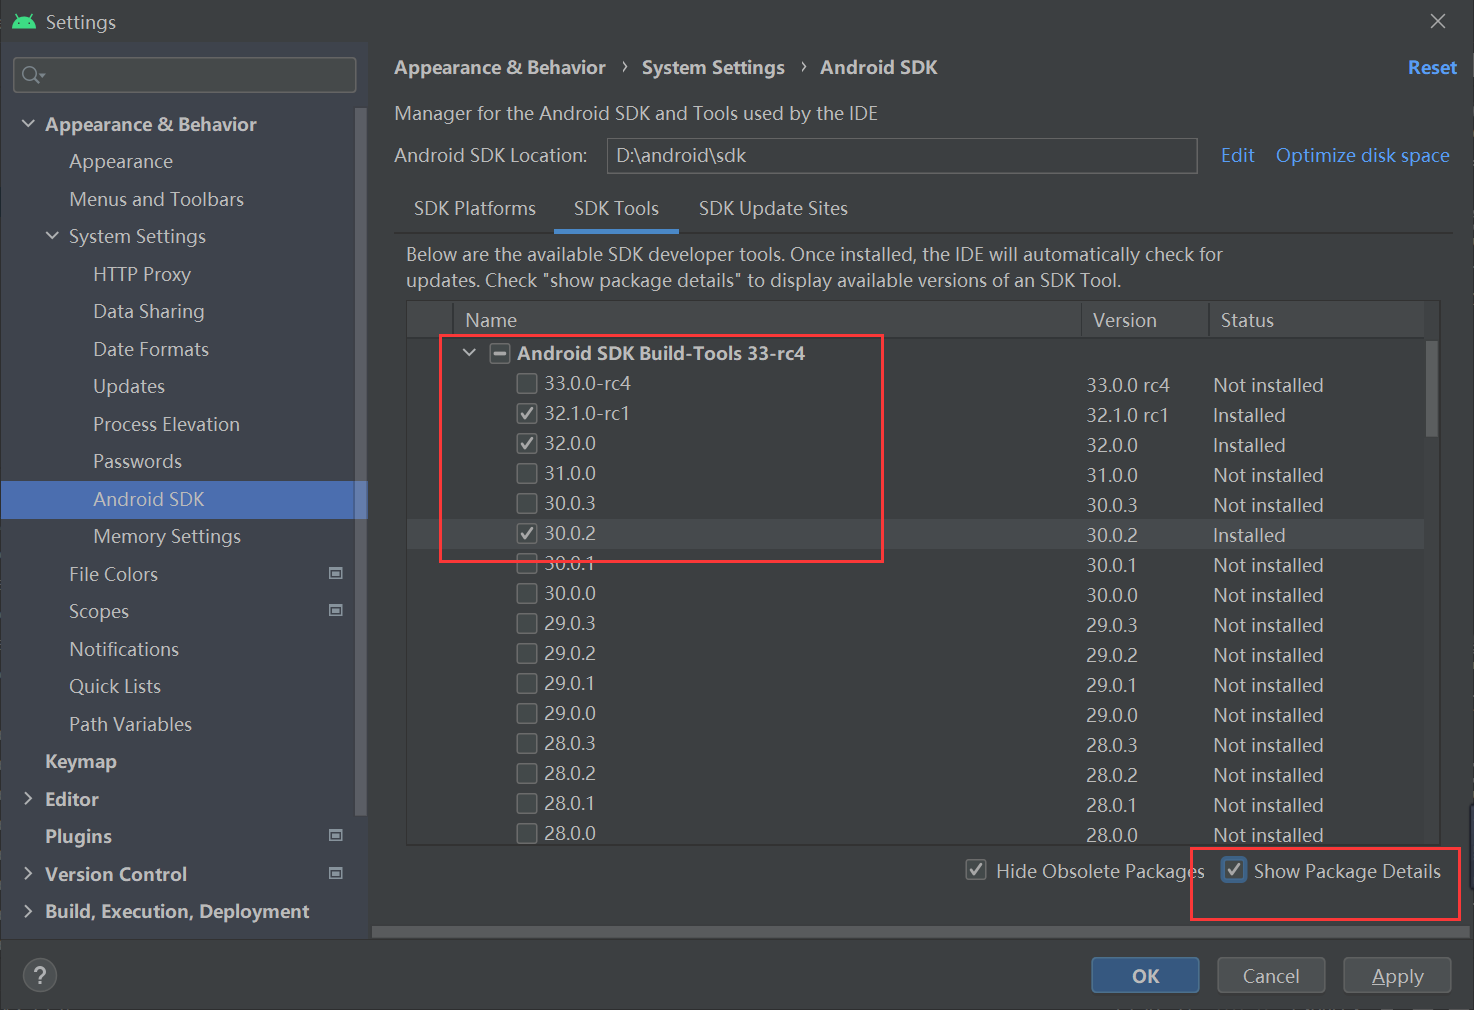The image size is (1474, 1010).
Task: Expand Build, Execution, Deployment section
Action: tap(27, 910)
